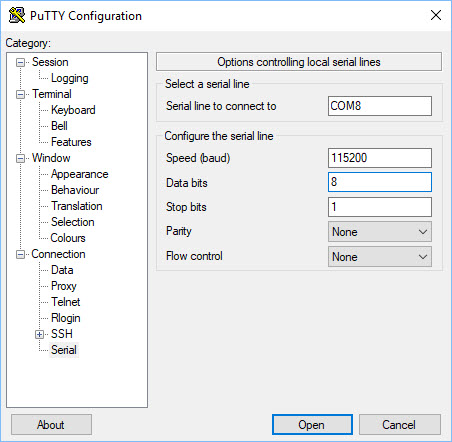The image size is (452, 442).
Task: Select the Telnet category
Action: coord(66,302)
